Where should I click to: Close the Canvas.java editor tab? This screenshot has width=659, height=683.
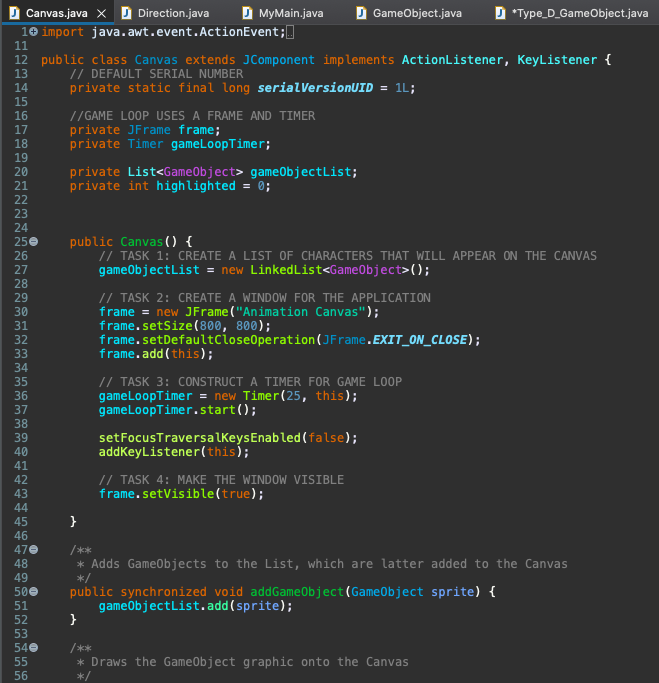101,14
